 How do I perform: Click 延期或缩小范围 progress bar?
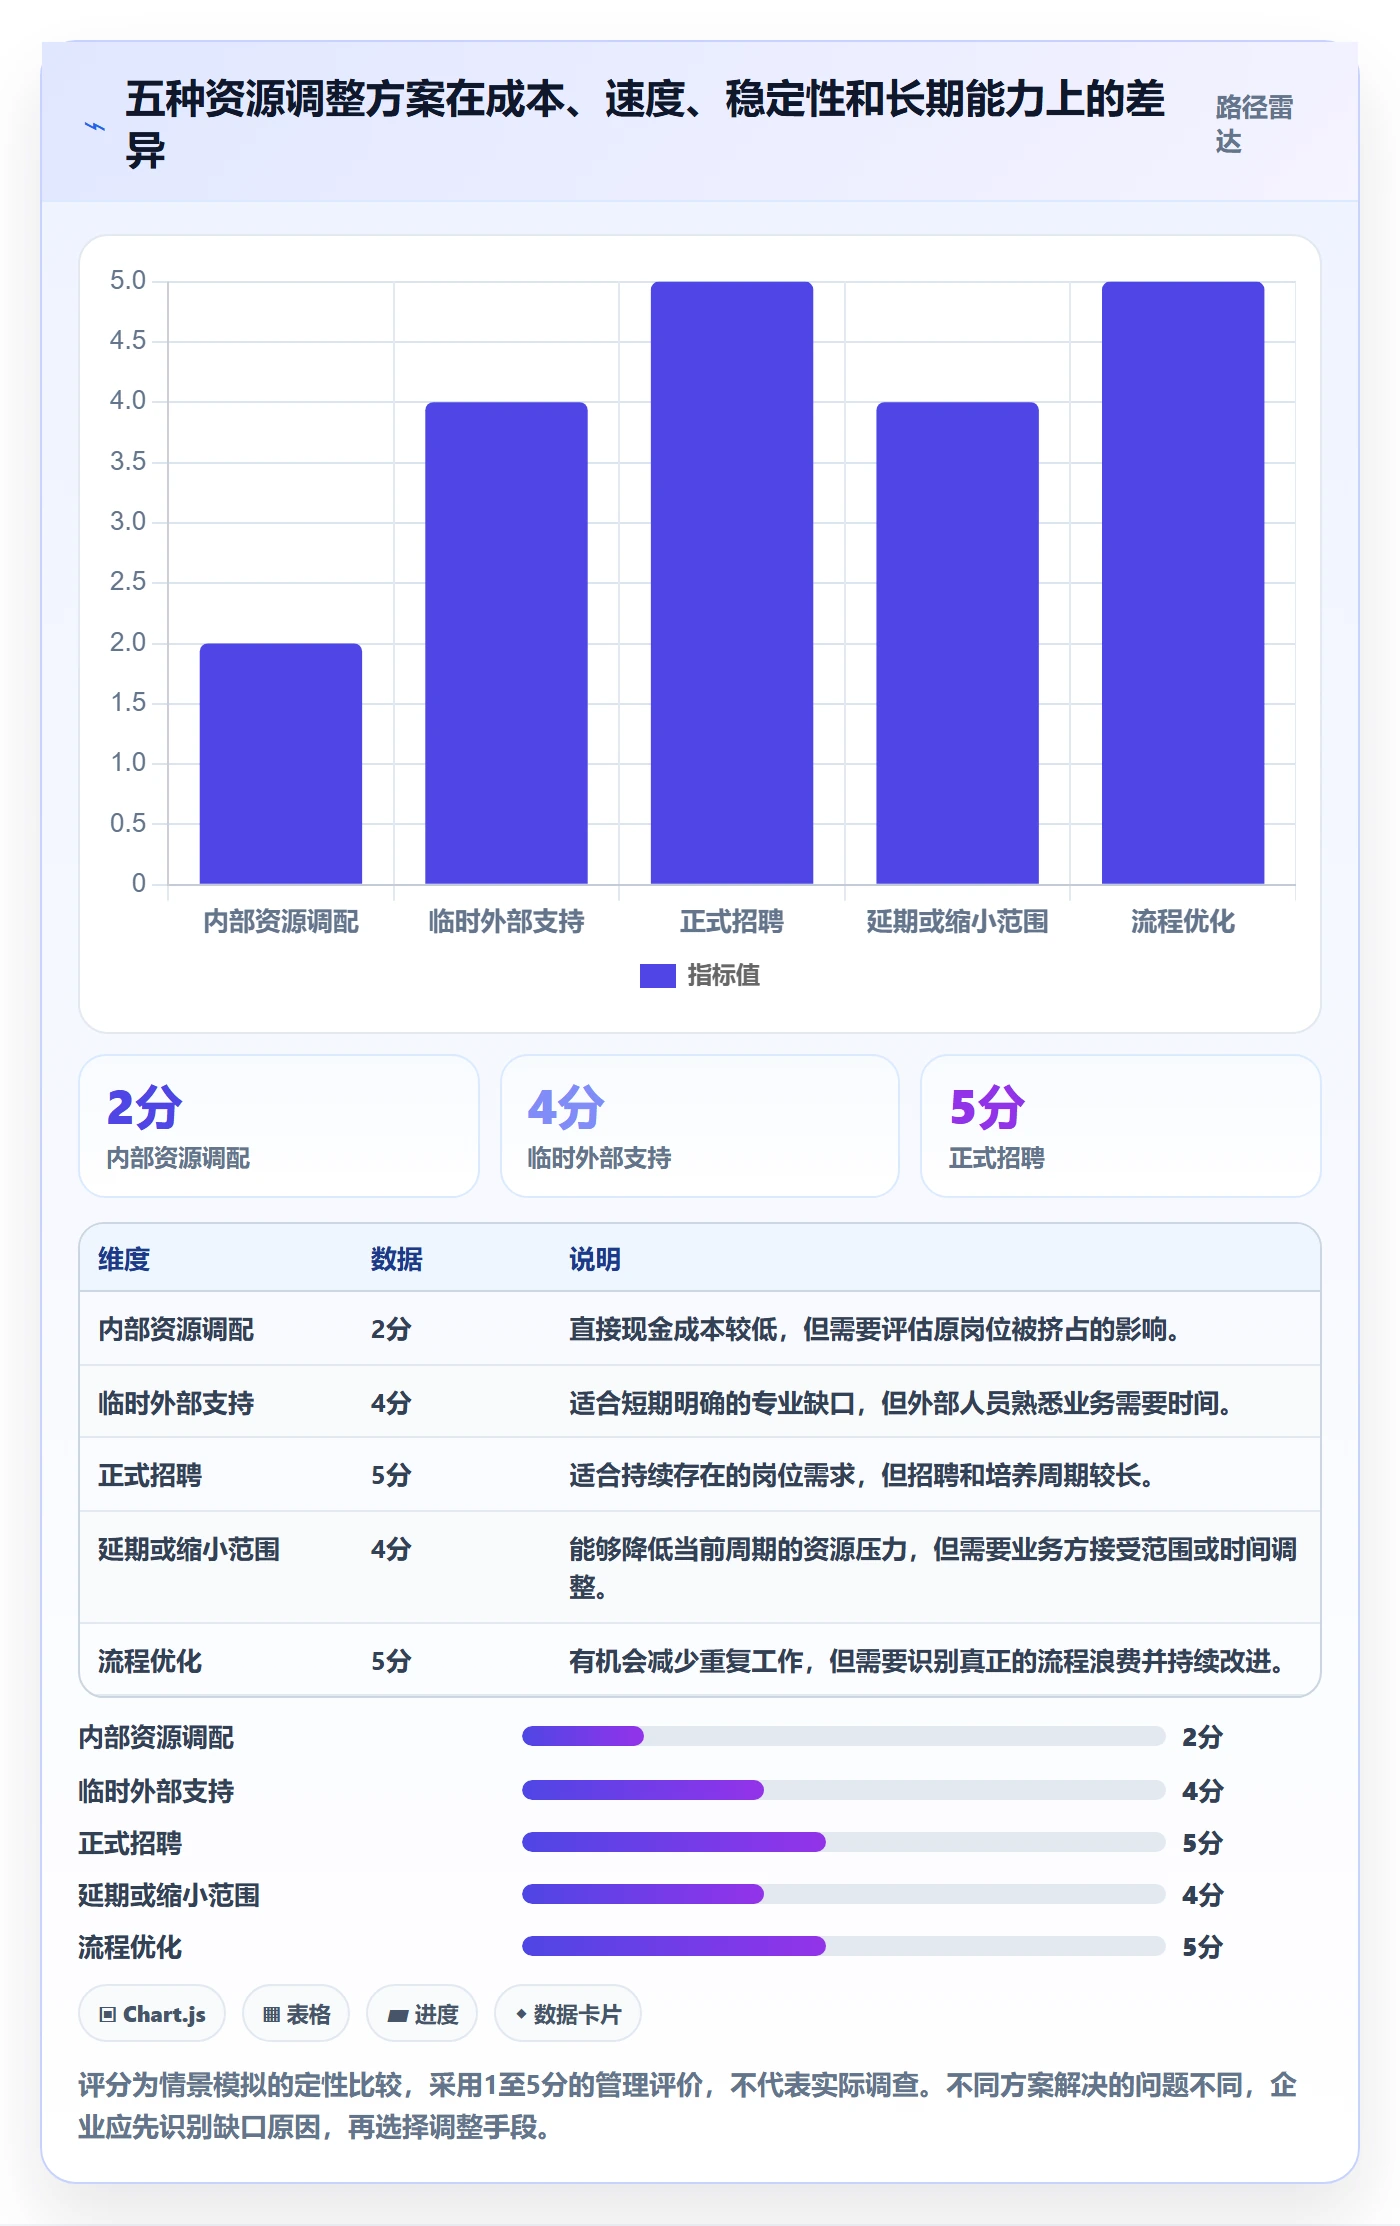pyautogui.click(x=843, y=1894)
